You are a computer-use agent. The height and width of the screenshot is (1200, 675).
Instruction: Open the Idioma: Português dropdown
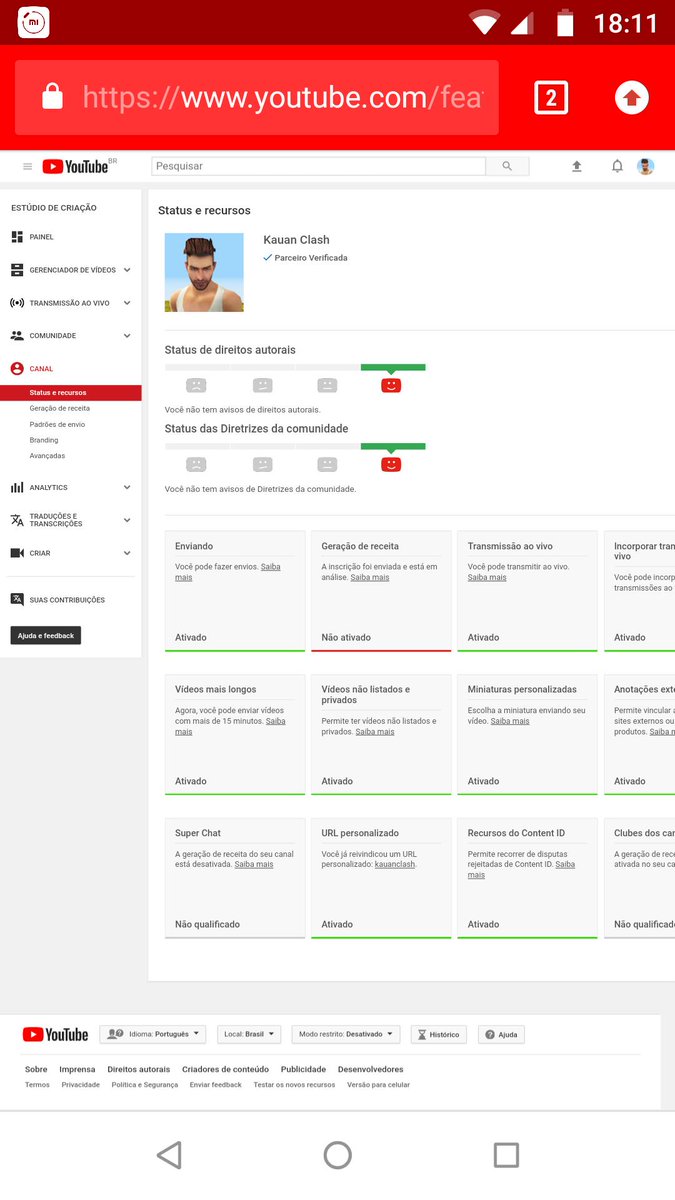click(153, 1034)
